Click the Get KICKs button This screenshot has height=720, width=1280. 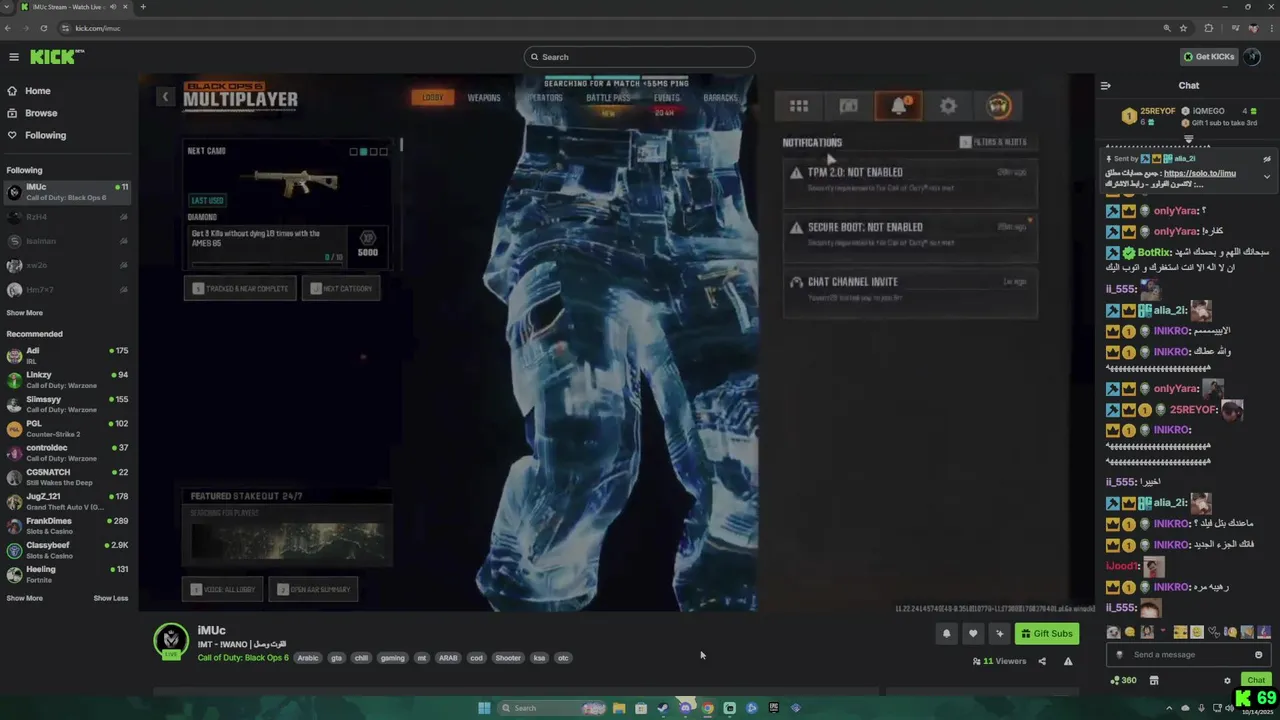click(1208, 57)
